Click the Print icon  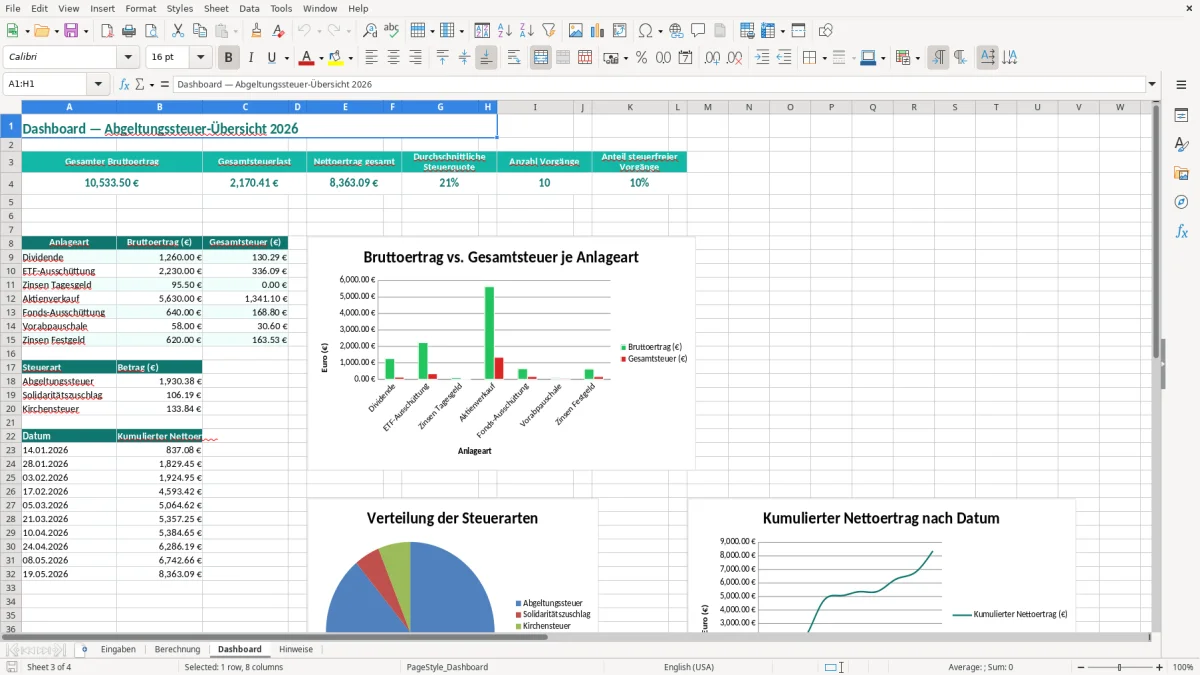pyautogui.click(x=129, y=31)
